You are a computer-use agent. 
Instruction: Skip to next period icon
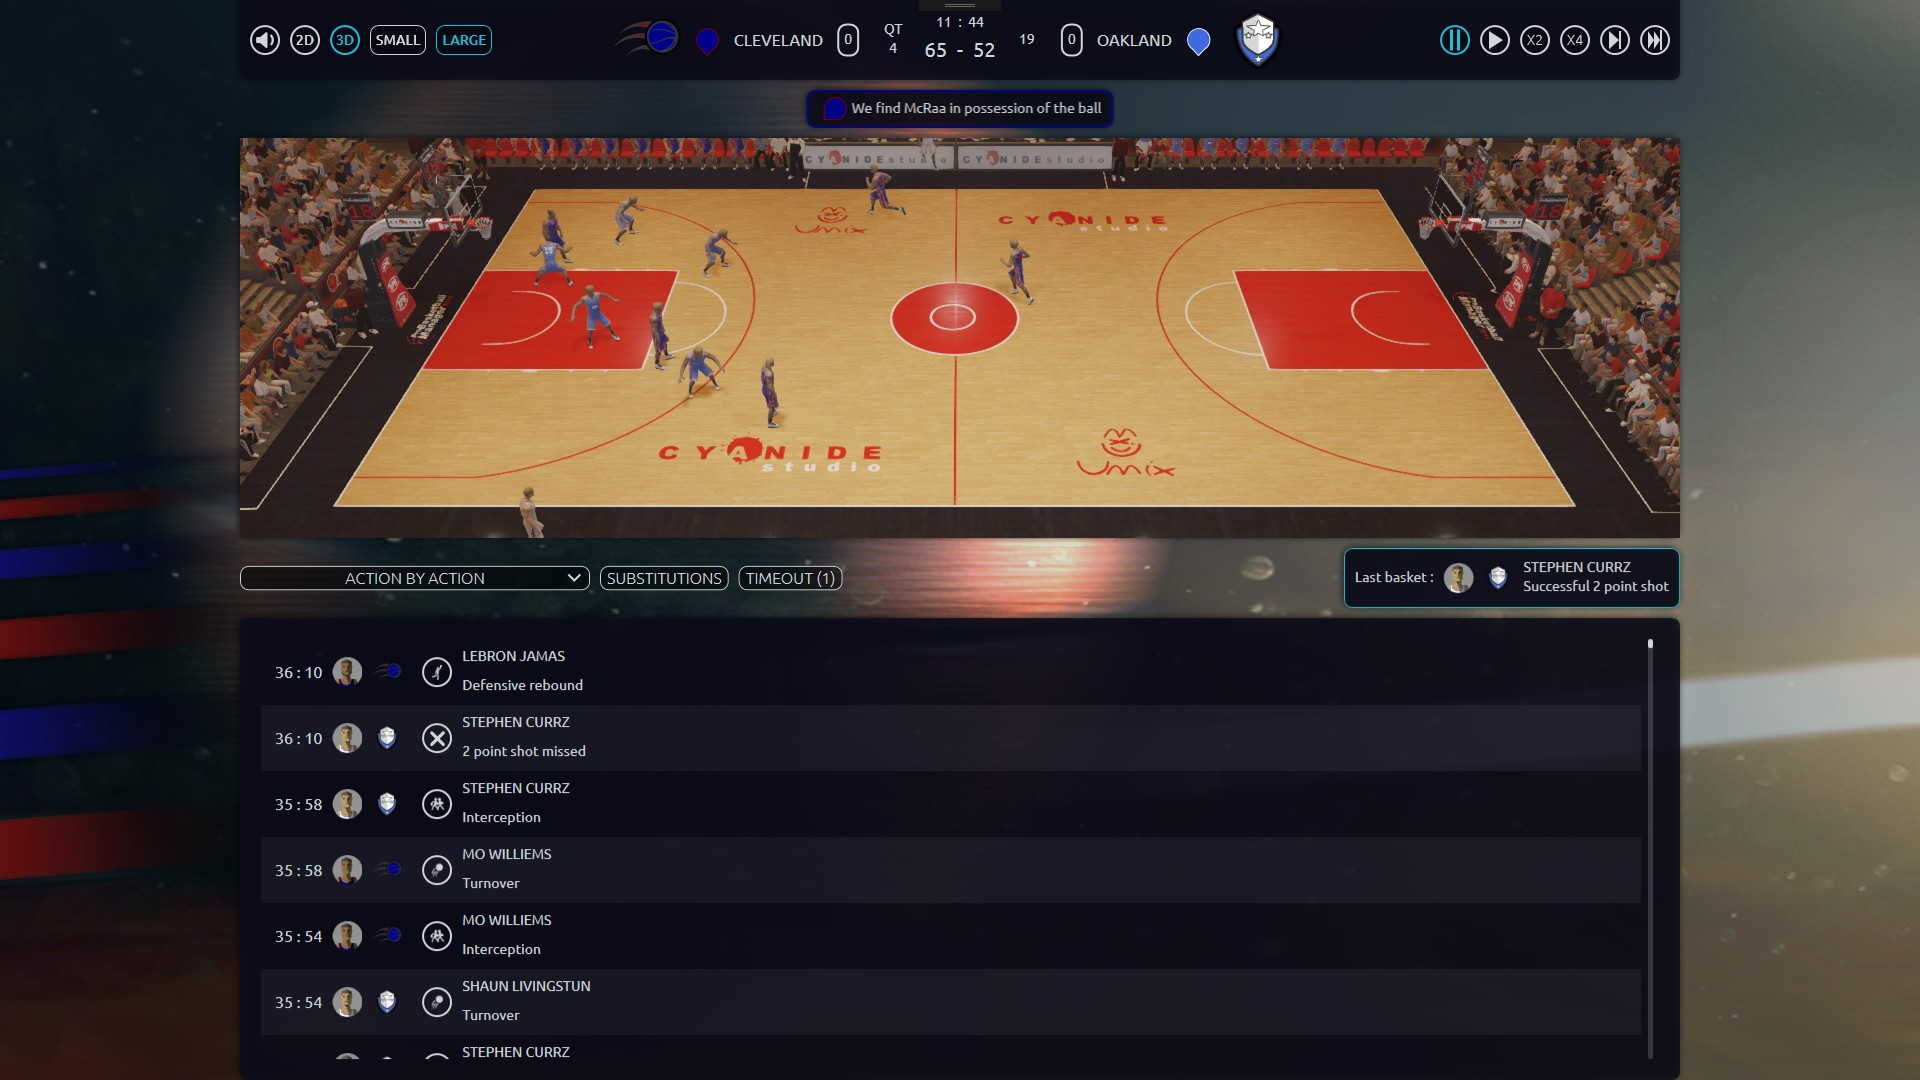(x=1614, y=40)
